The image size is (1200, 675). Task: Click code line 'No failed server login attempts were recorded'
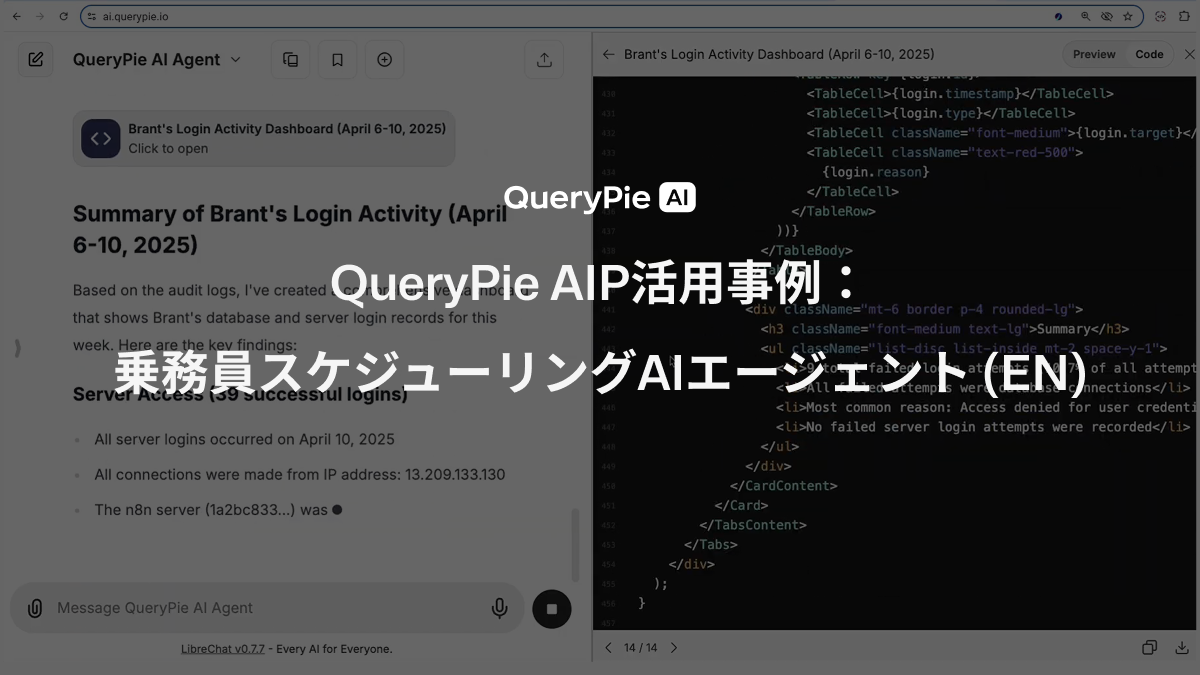pyautogui.click(x=983, y=427)
